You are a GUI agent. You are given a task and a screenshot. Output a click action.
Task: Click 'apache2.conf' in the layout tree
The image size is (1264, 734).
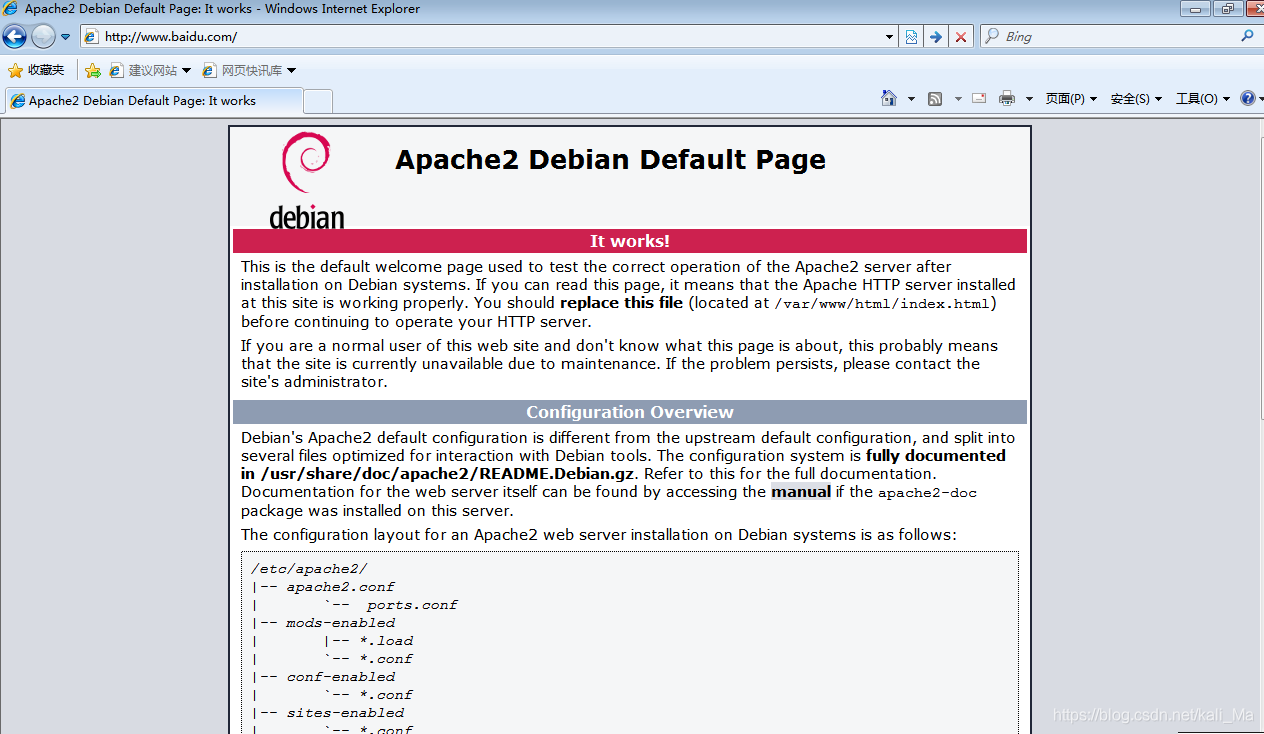340,587
